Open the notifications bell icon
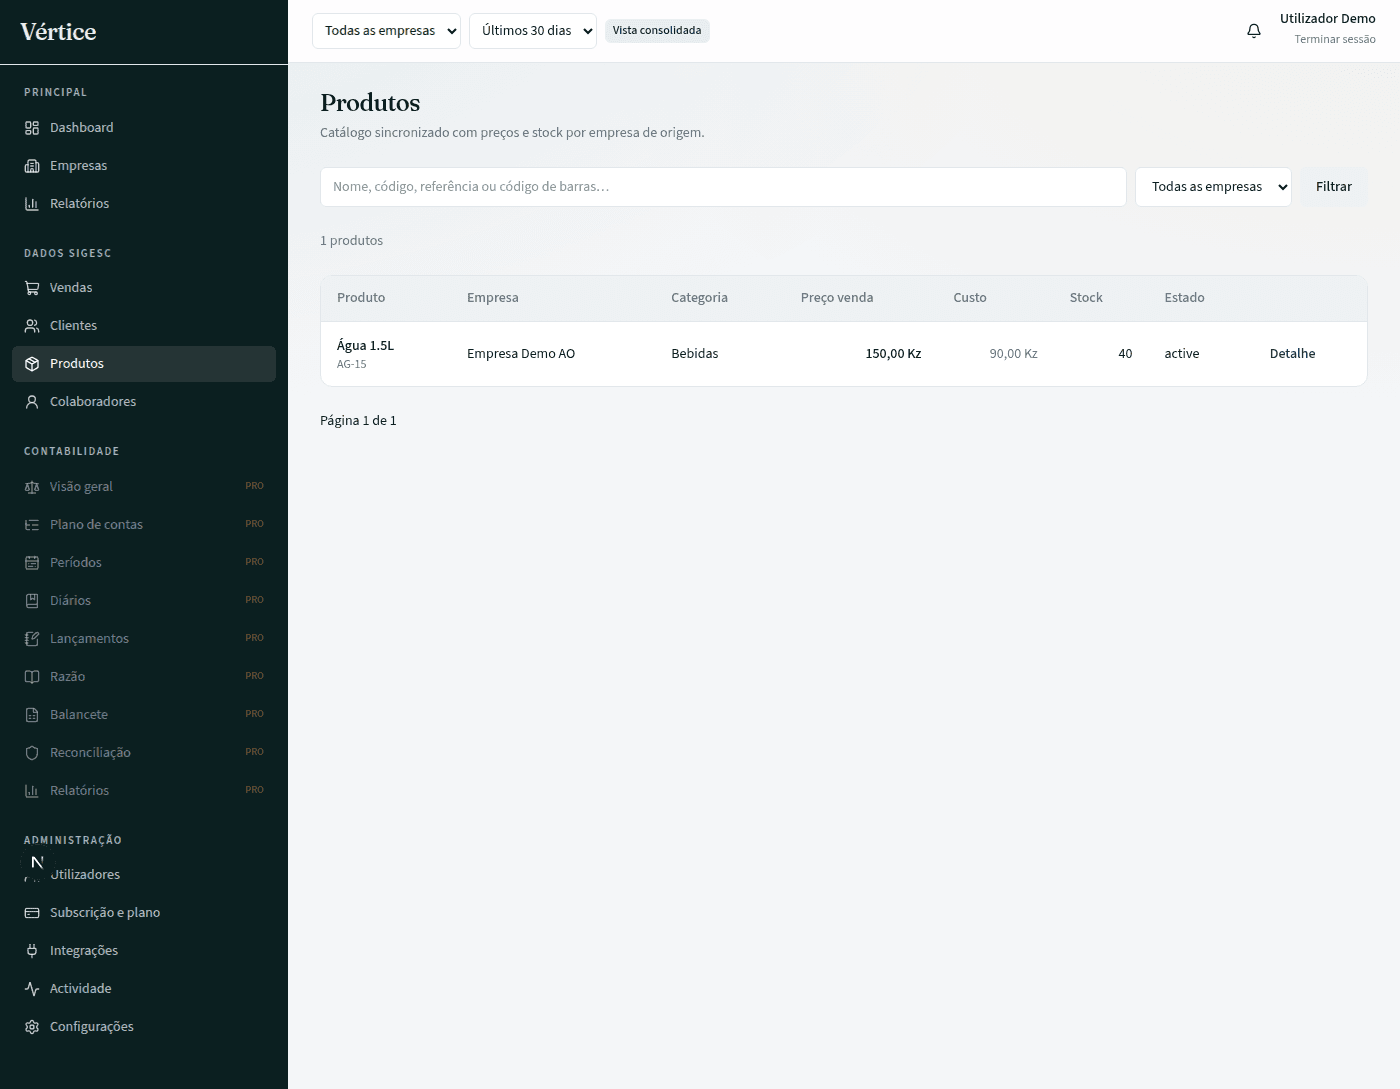 (1254, 31)
